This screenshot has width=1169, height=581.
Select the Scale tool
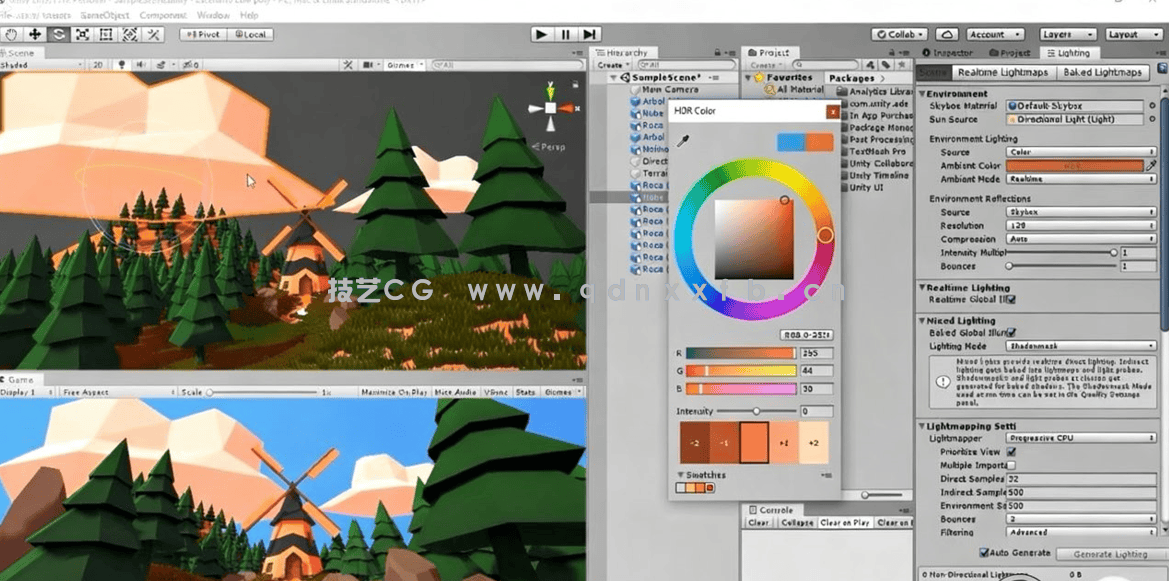[x=82, y=34]
